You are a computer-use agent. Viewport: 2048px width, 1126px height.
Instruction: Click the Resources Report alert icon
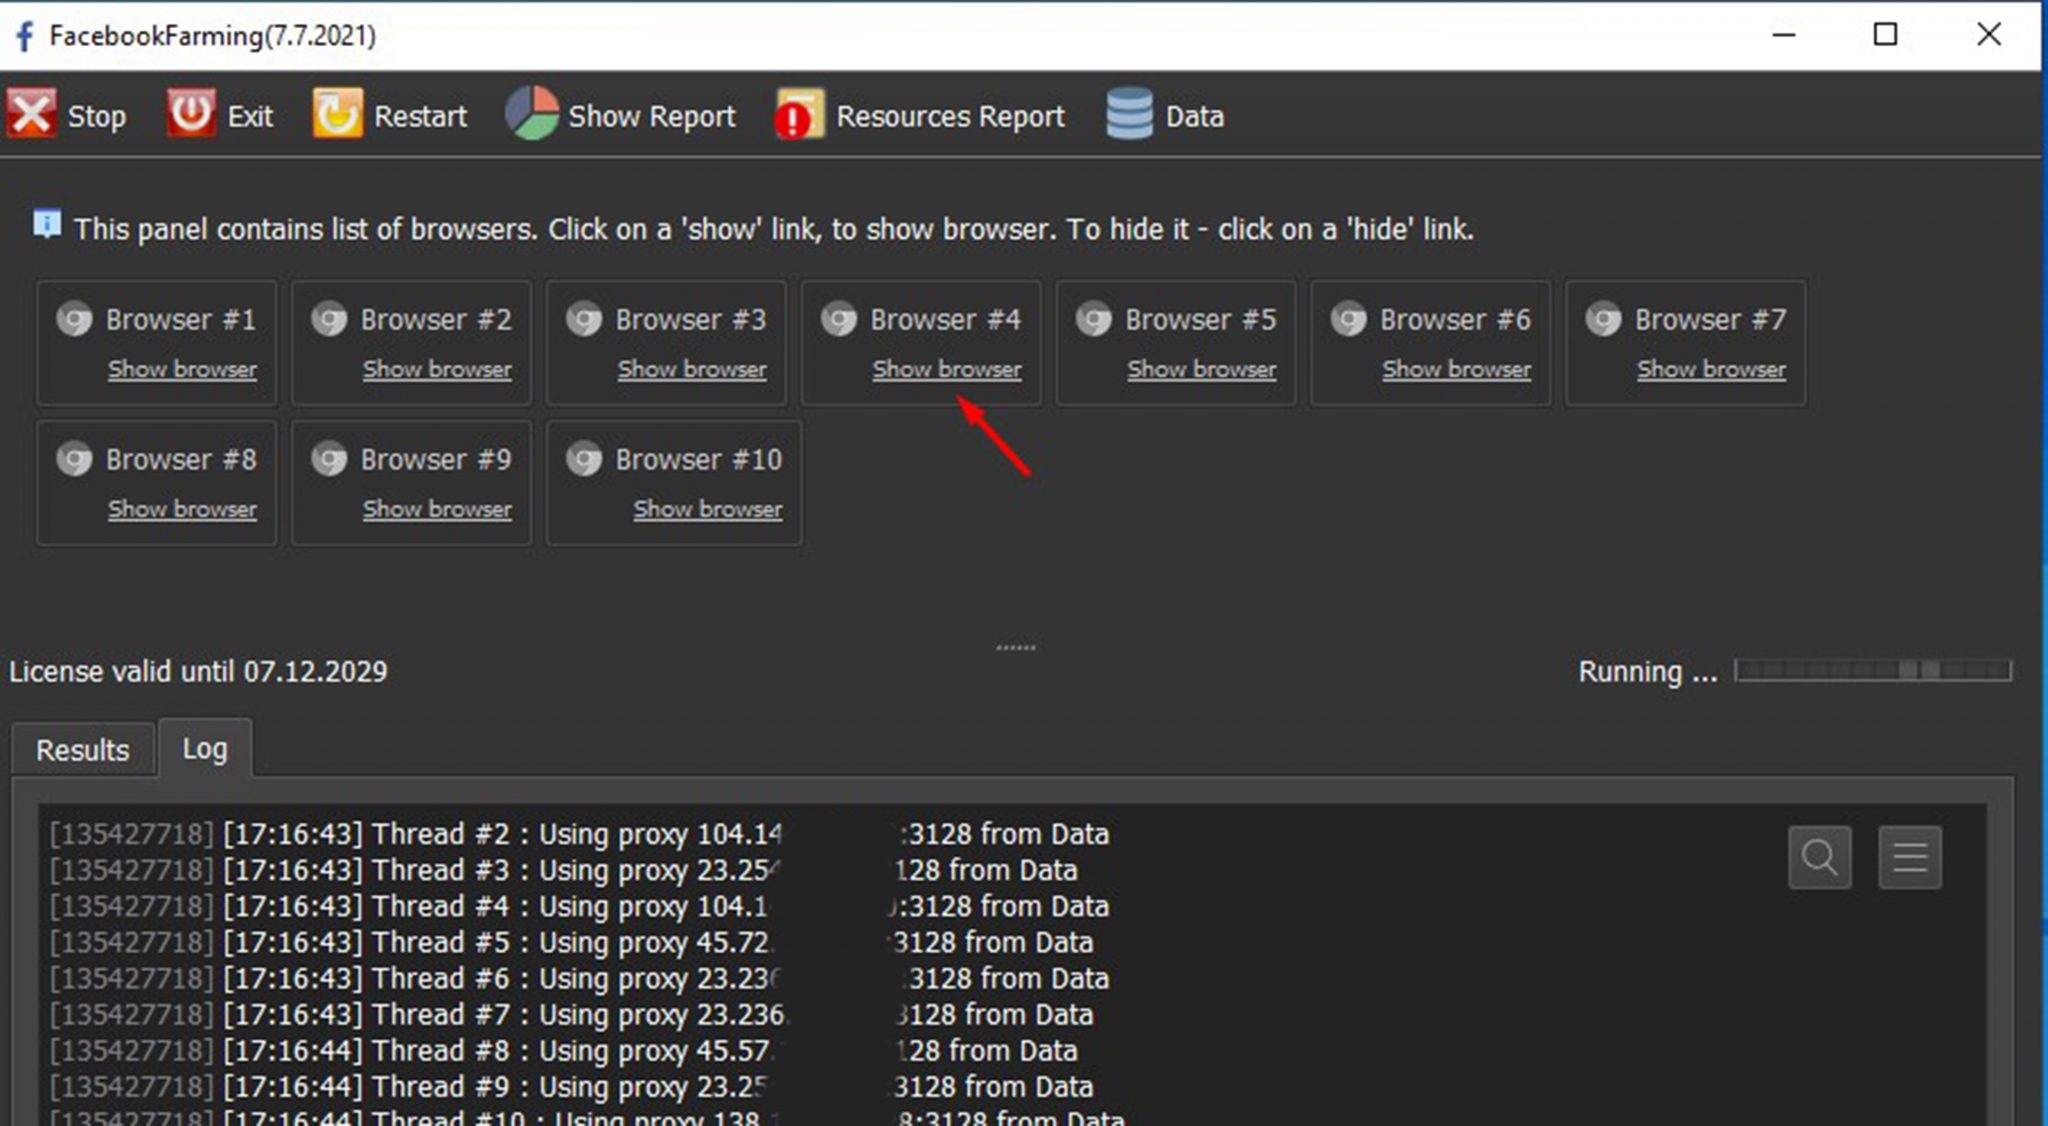(798, 113)
